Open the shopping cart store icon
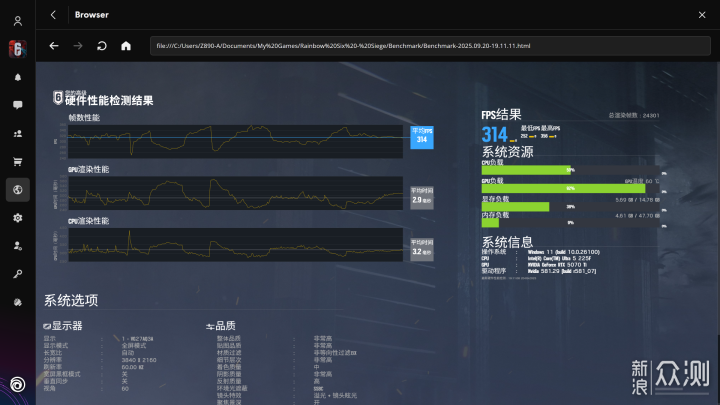This screenshot has width=720, height=405. (17, 162)
